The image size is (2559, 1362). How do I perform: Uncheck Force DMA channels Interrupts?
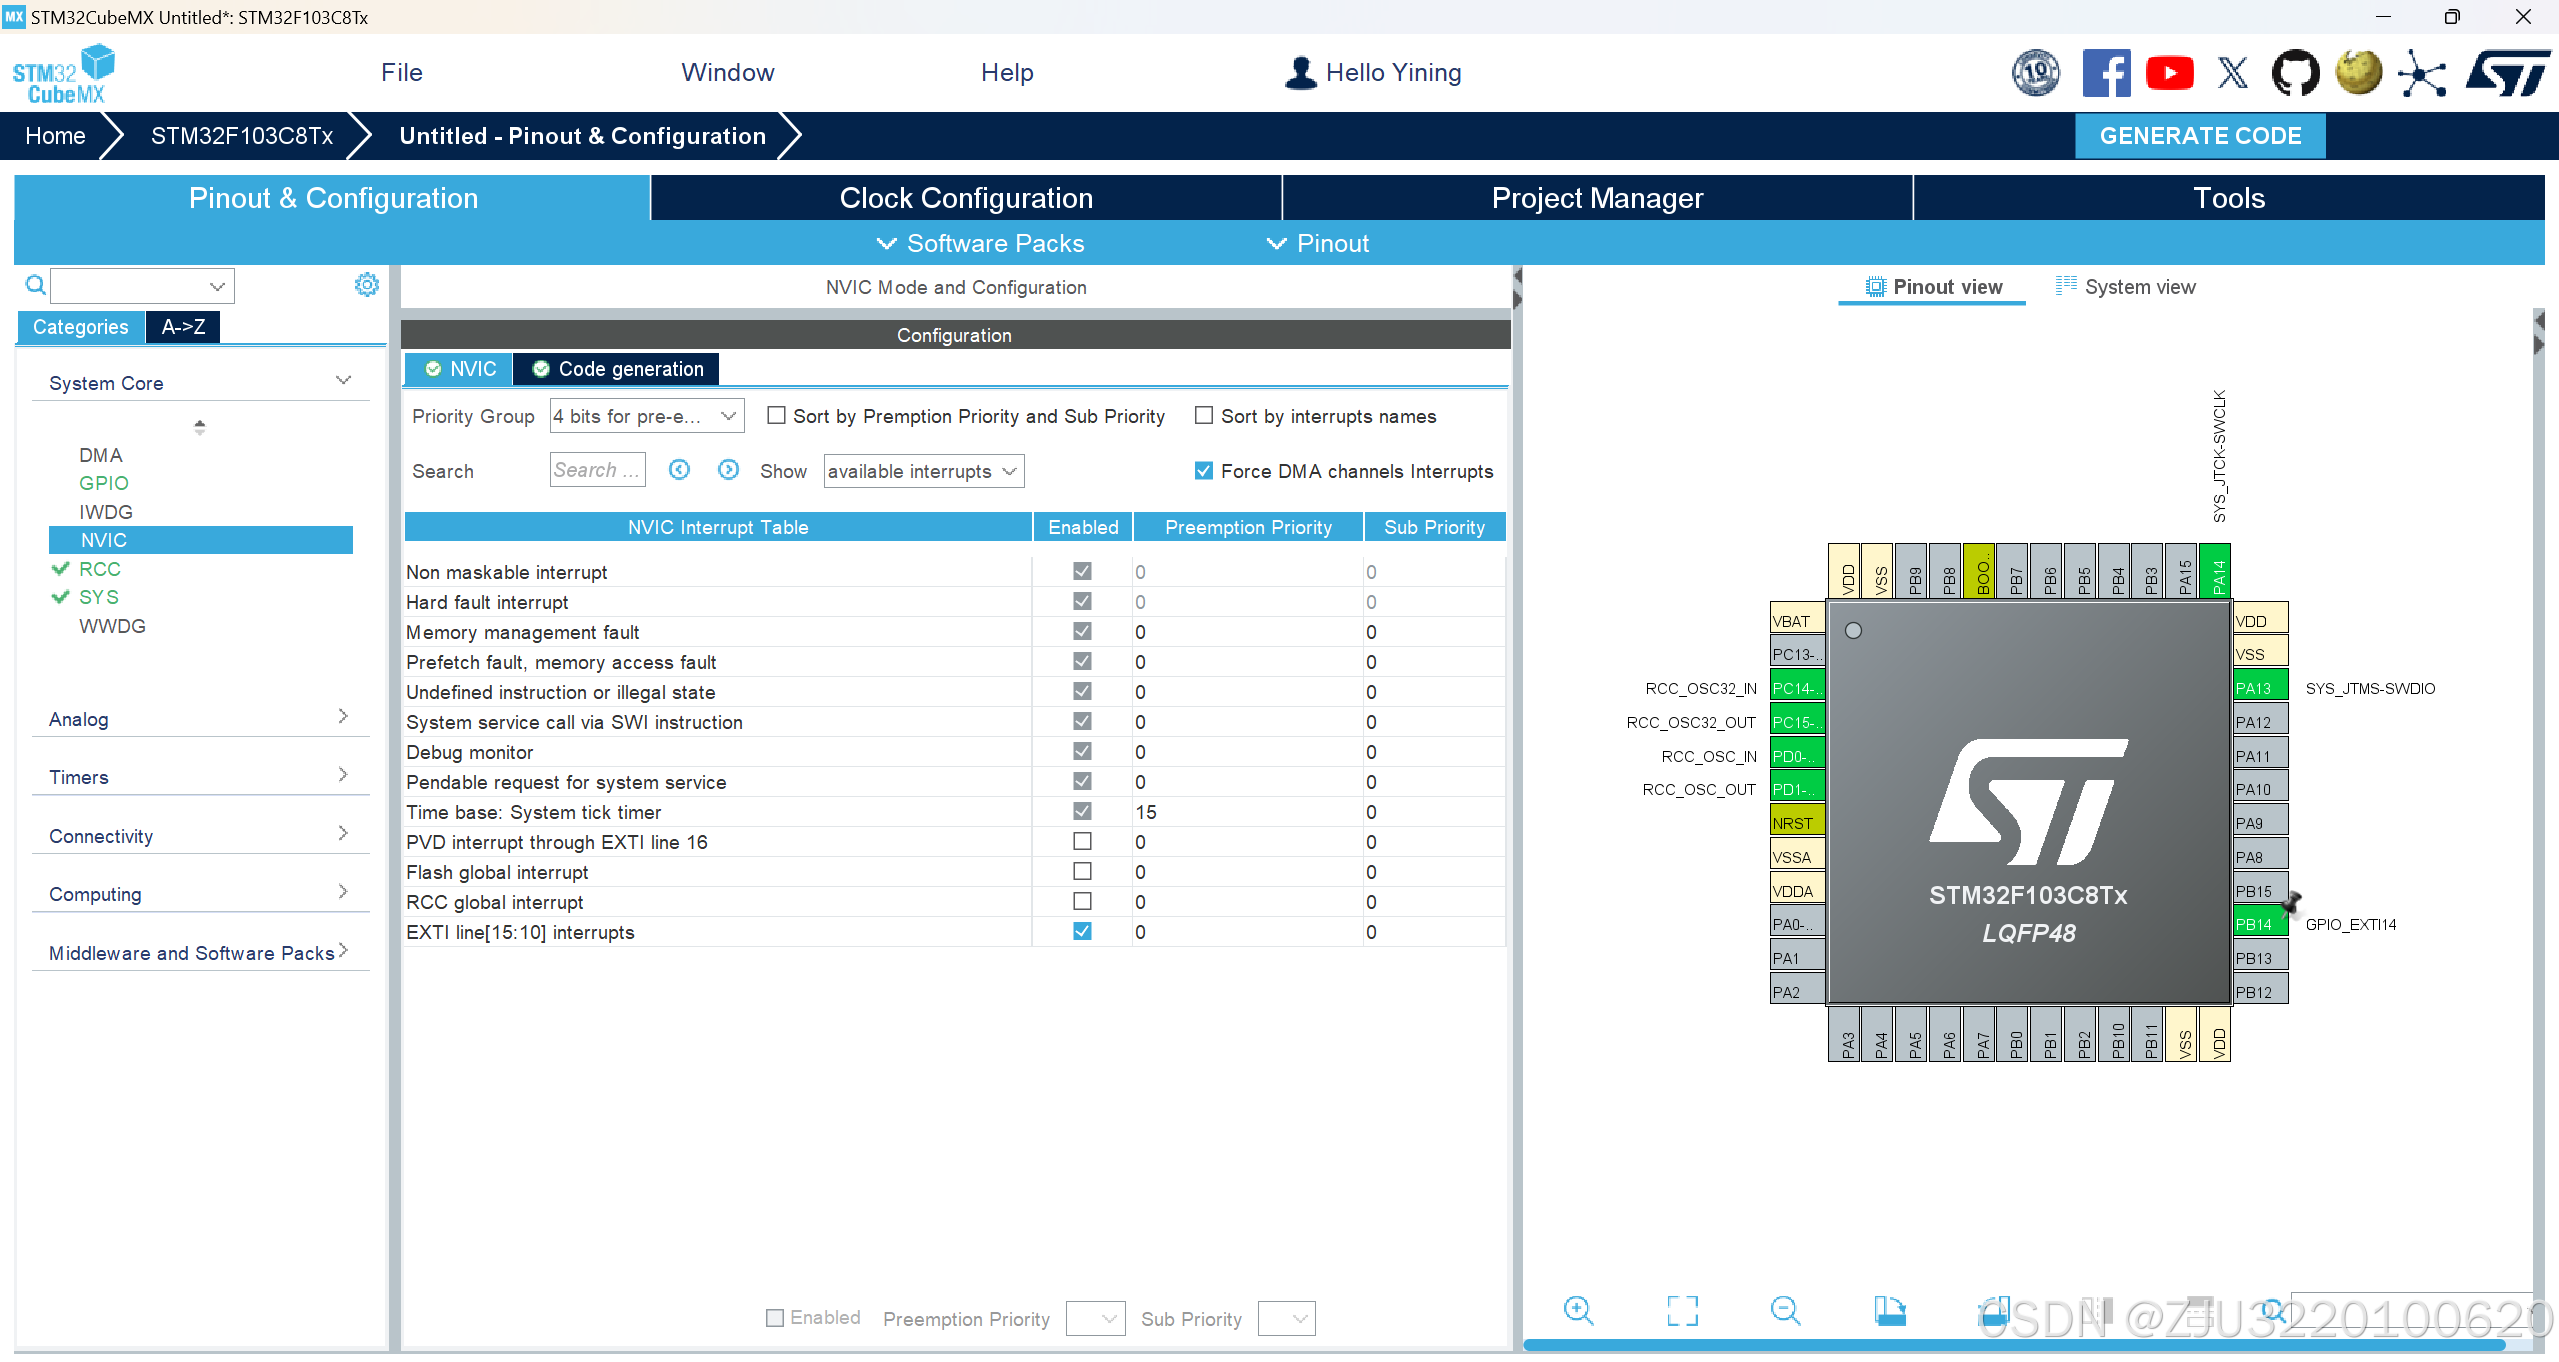[x=1204, y=471]
